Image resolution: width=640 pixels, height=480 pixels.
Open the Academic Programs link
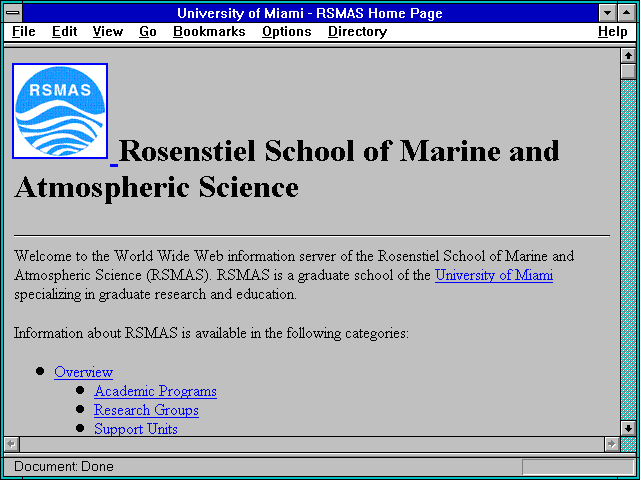[155, 391]
